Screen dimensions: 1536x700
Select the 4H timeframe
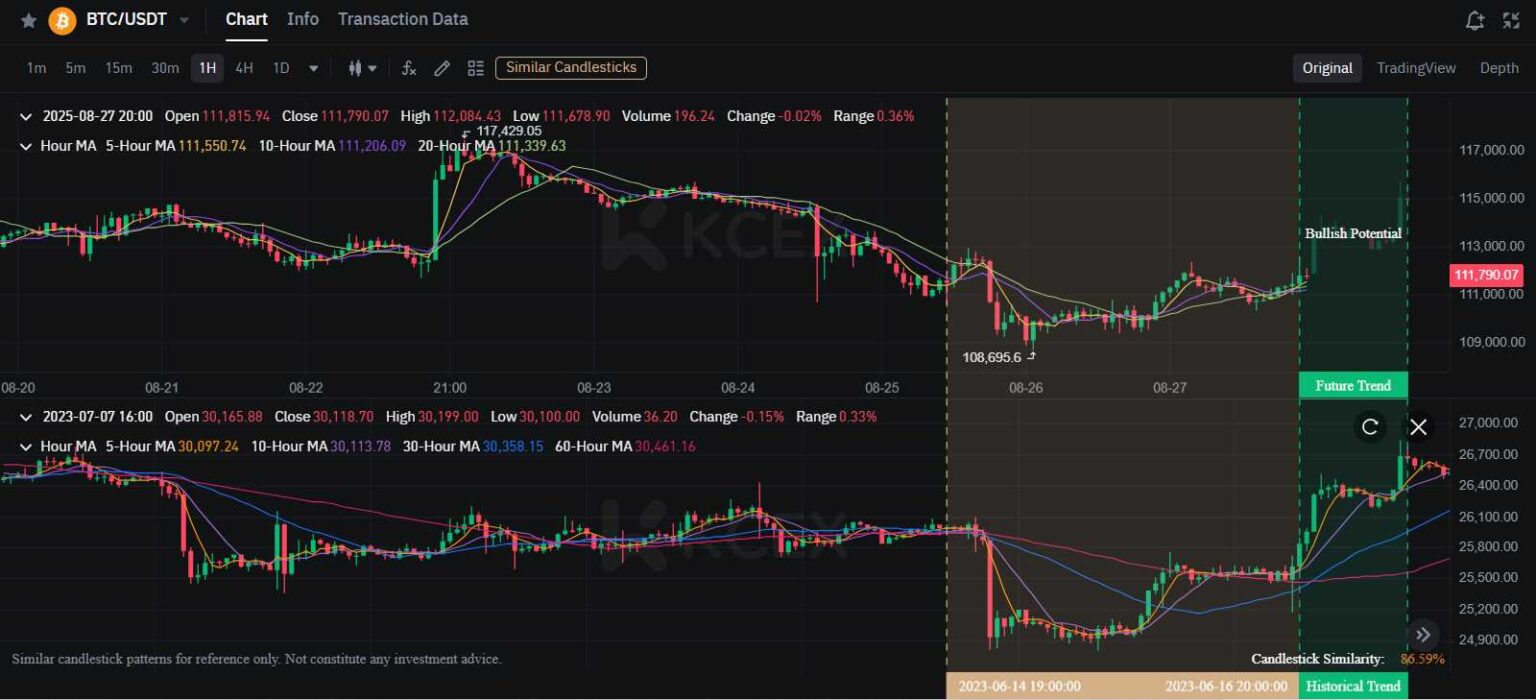(x=245, y=68)
